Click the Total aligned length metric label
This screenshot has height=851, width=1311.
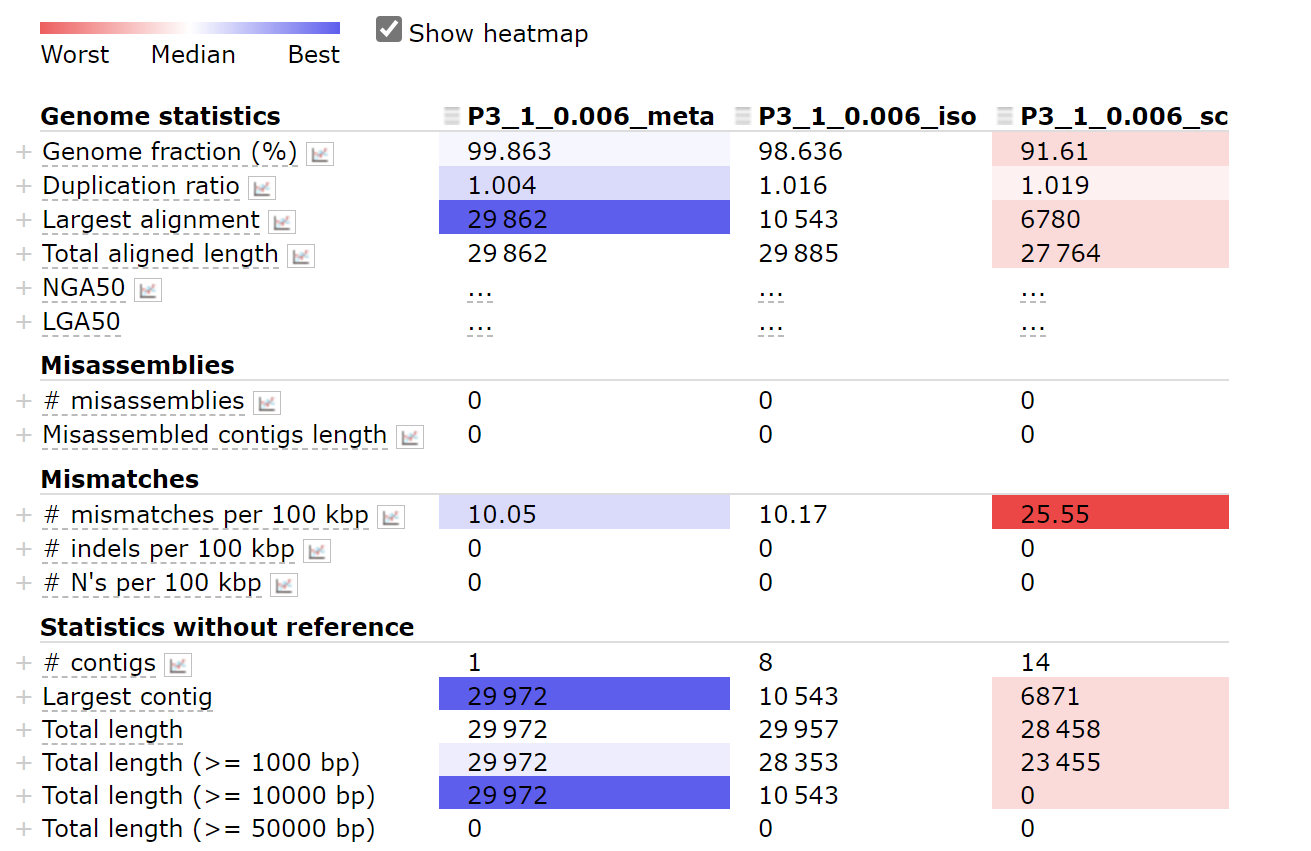(160, 254)
